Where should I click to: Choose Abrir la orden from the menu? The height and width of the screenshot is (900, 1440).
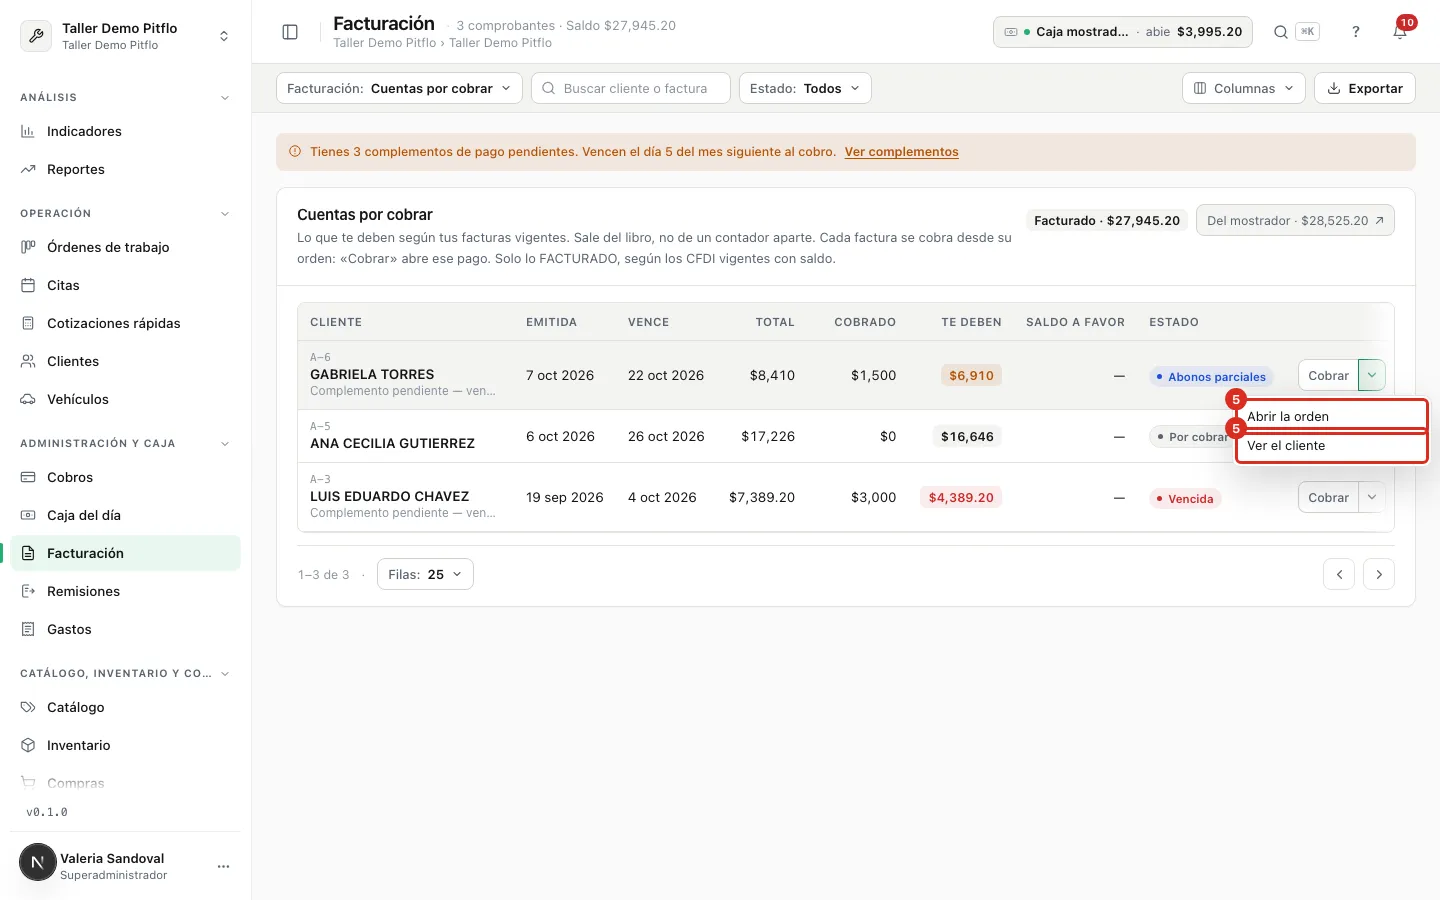pyautogui.click(x=1332, y=416)
